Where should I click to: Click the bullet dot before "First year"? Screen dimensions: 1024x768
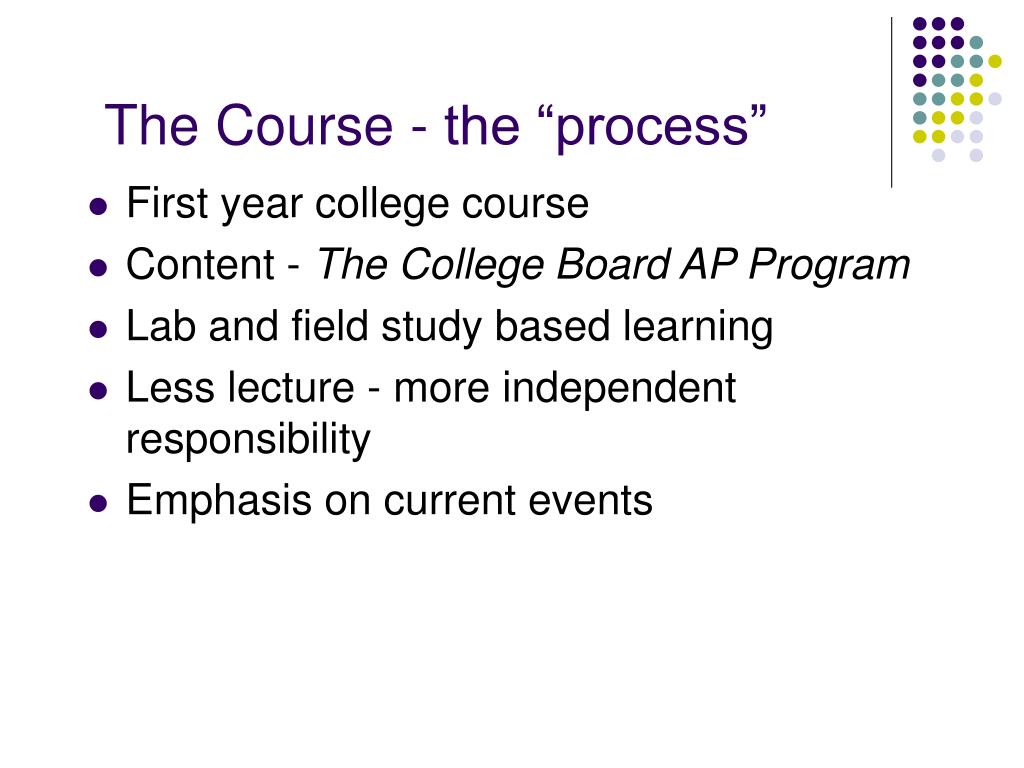pos(98,207)
